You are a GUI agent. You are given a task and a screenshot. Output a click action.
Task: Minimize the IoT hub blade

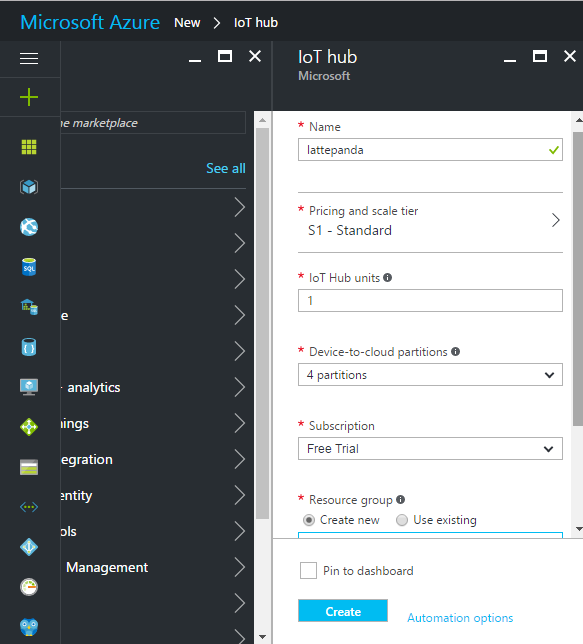point(510,60)
